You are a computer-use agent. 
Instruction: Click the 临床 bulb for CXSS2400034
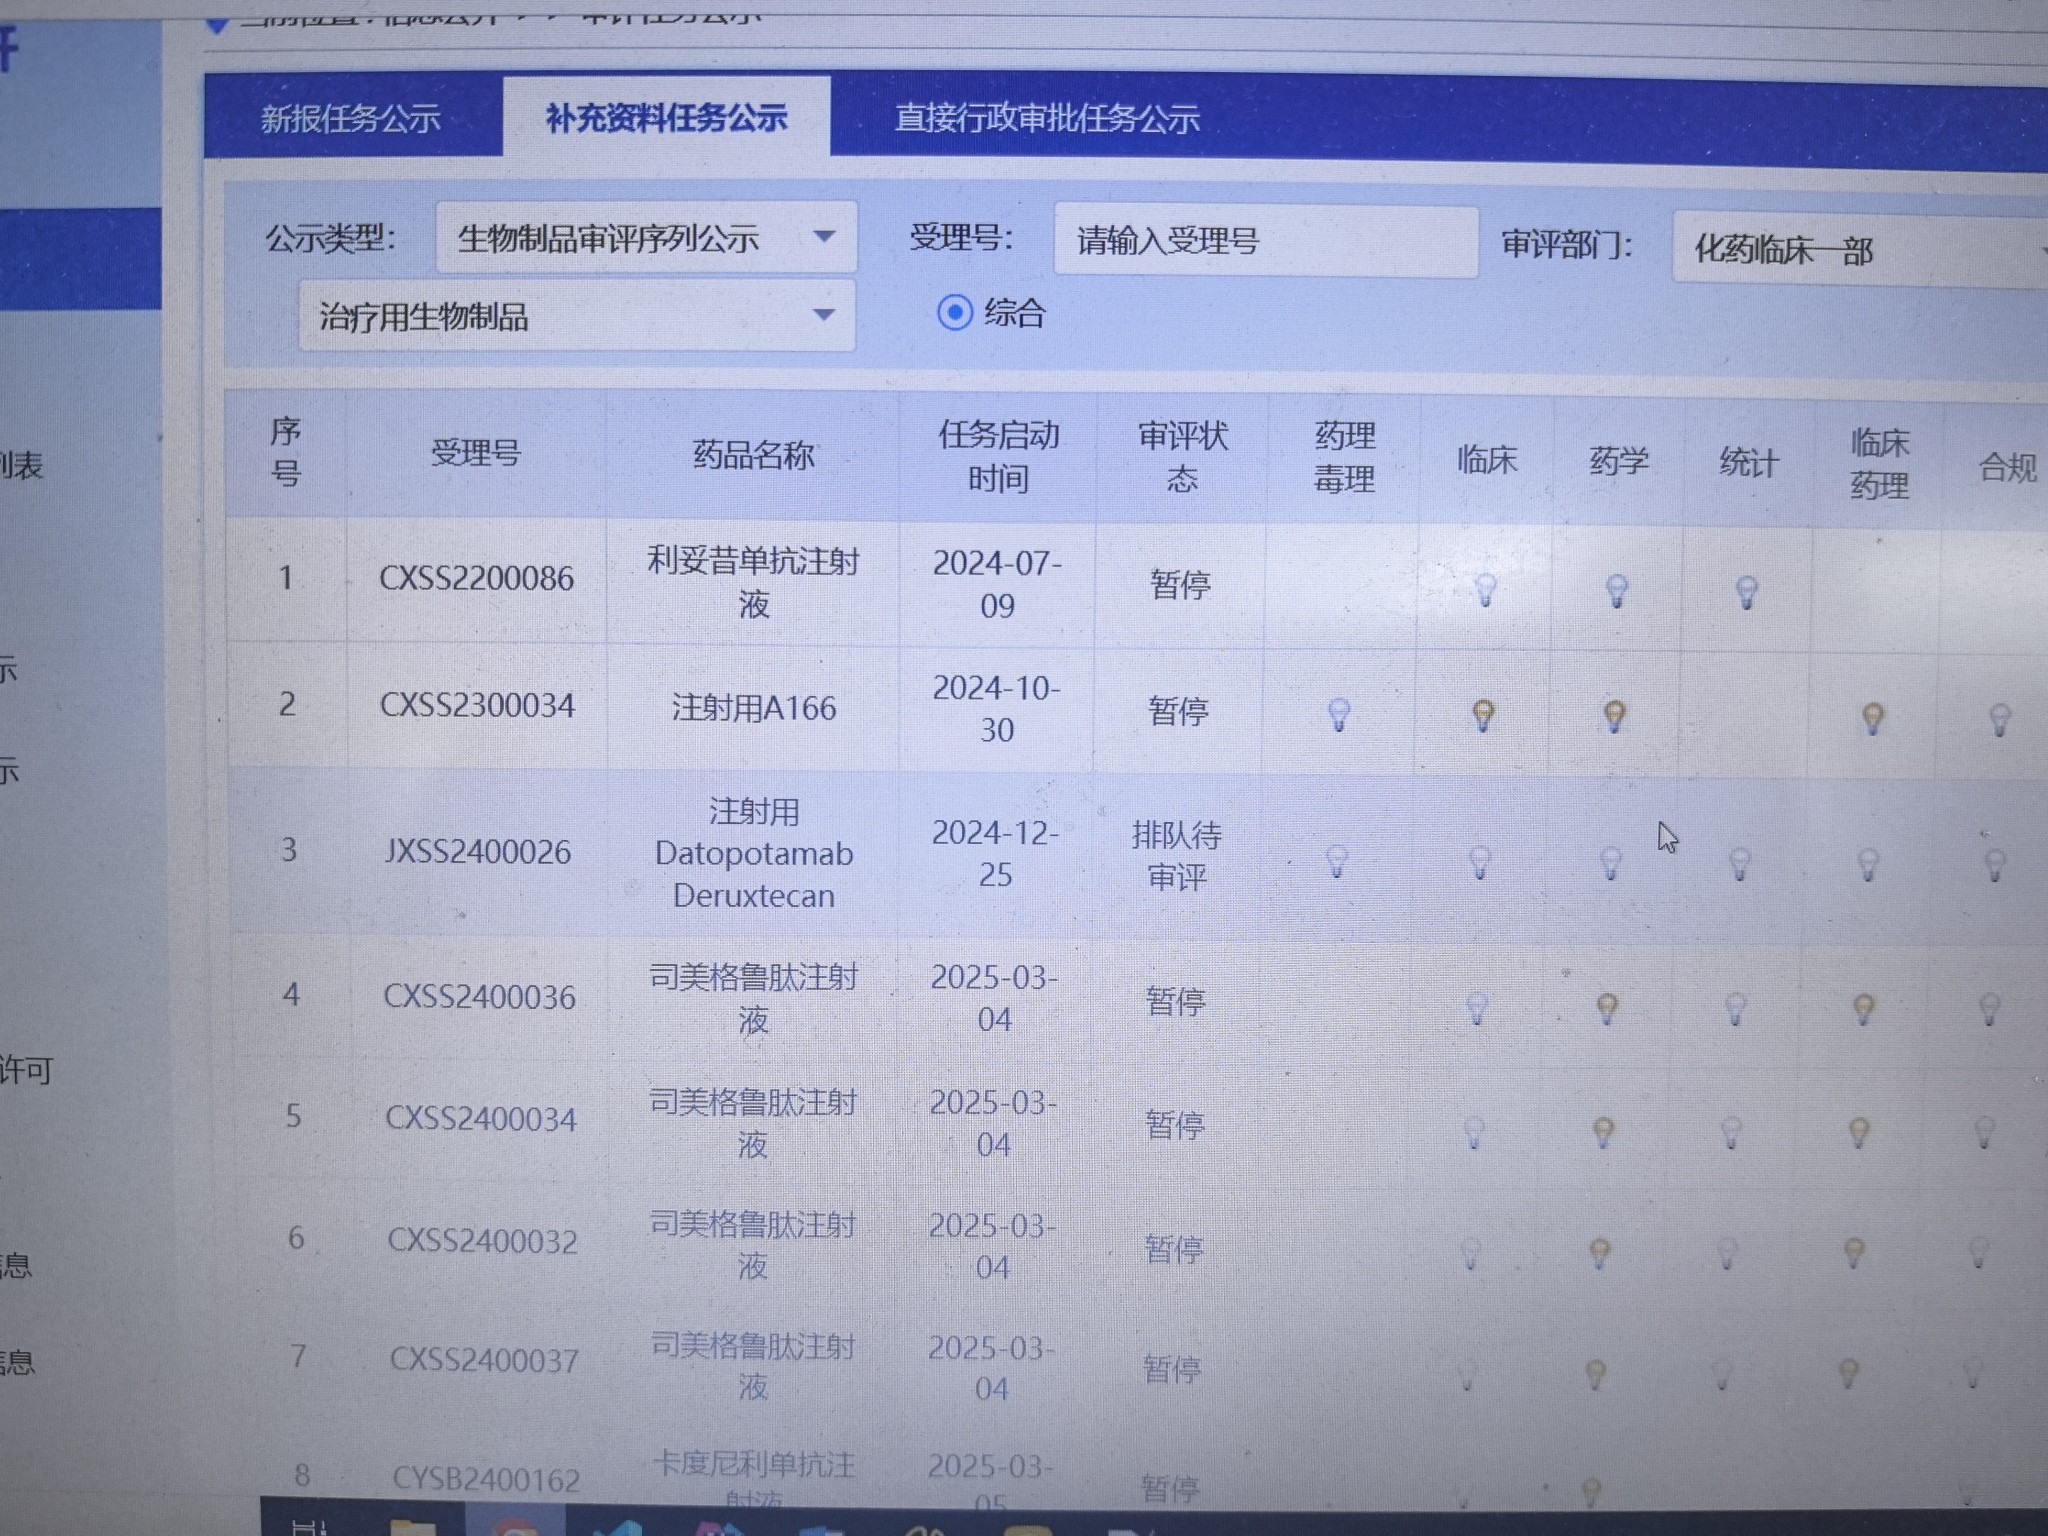point(1474,1133)
